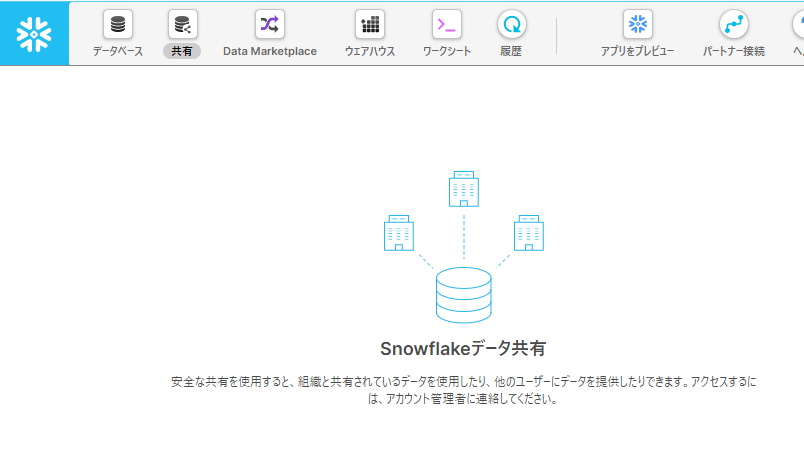Click the Snowflakeデータ共有 heading
Image resolution: width=804 pixels, height=464 pixels.
[x=463, y=349]
